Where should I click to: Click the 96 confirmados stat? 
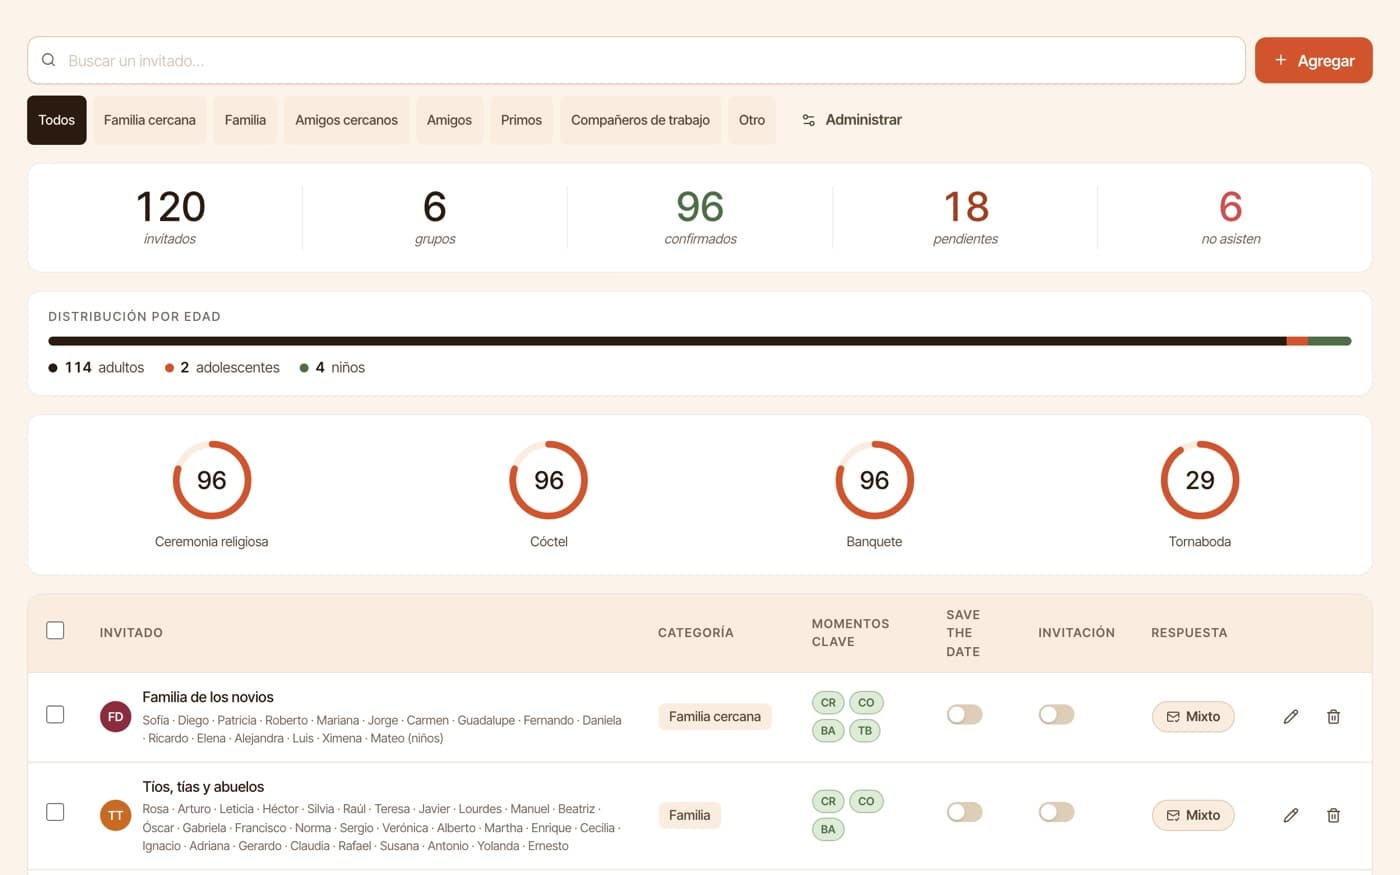pos(700,217)
